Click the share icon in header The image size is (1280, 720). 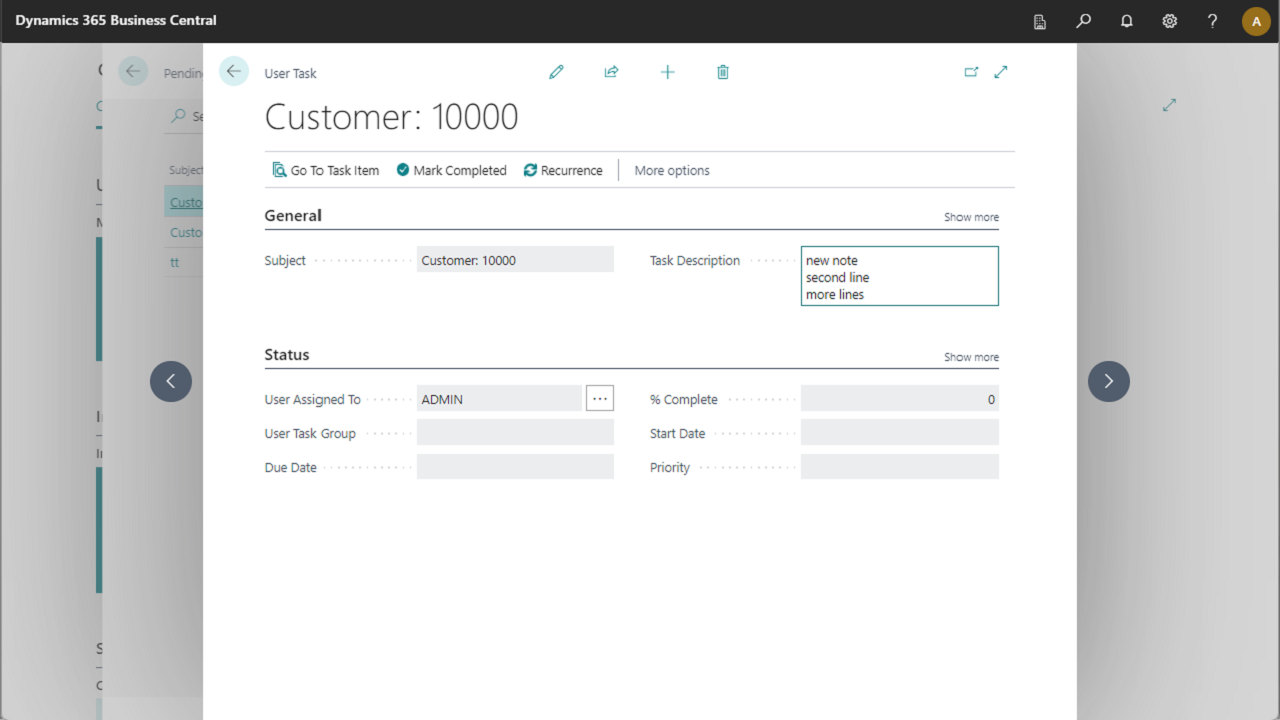611,72
